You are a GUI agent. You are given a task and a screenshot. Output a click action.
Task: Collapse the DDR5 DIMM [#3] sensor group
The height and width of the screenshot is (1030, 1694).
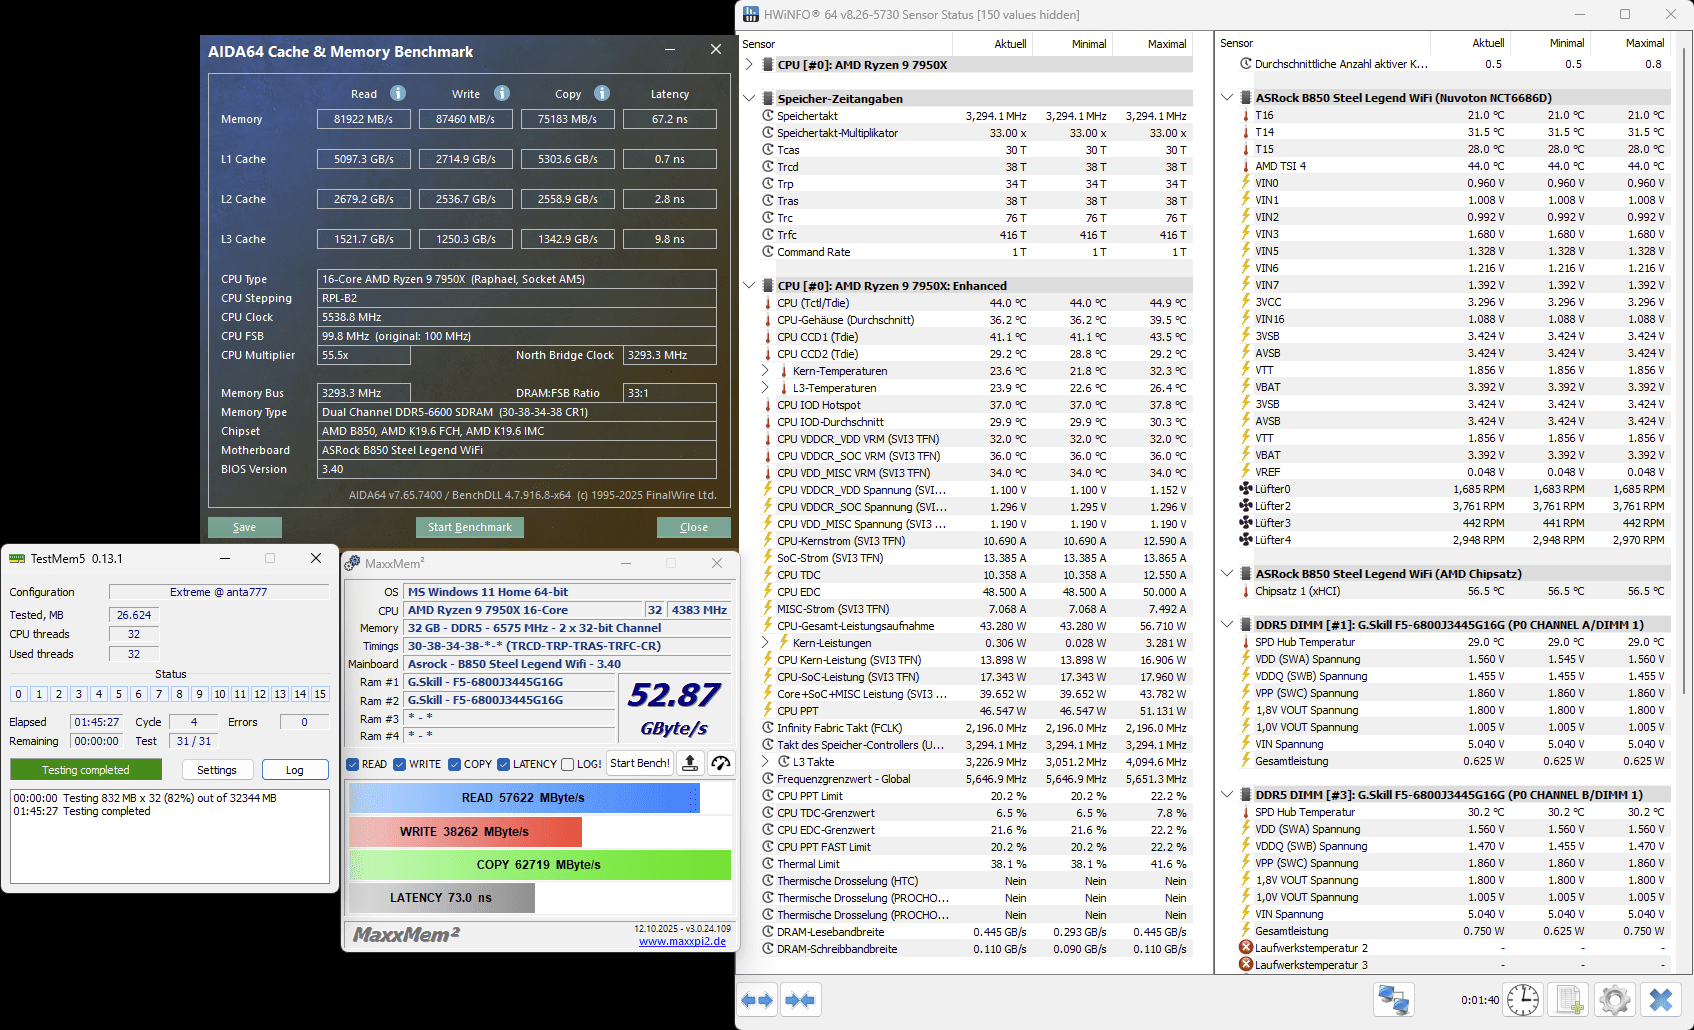(1228, 794)
